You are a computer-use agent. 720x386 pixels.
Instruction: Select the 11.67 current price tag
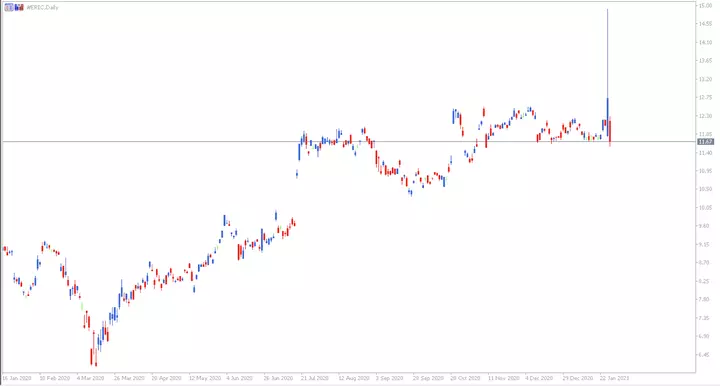[x=705, y=142]
